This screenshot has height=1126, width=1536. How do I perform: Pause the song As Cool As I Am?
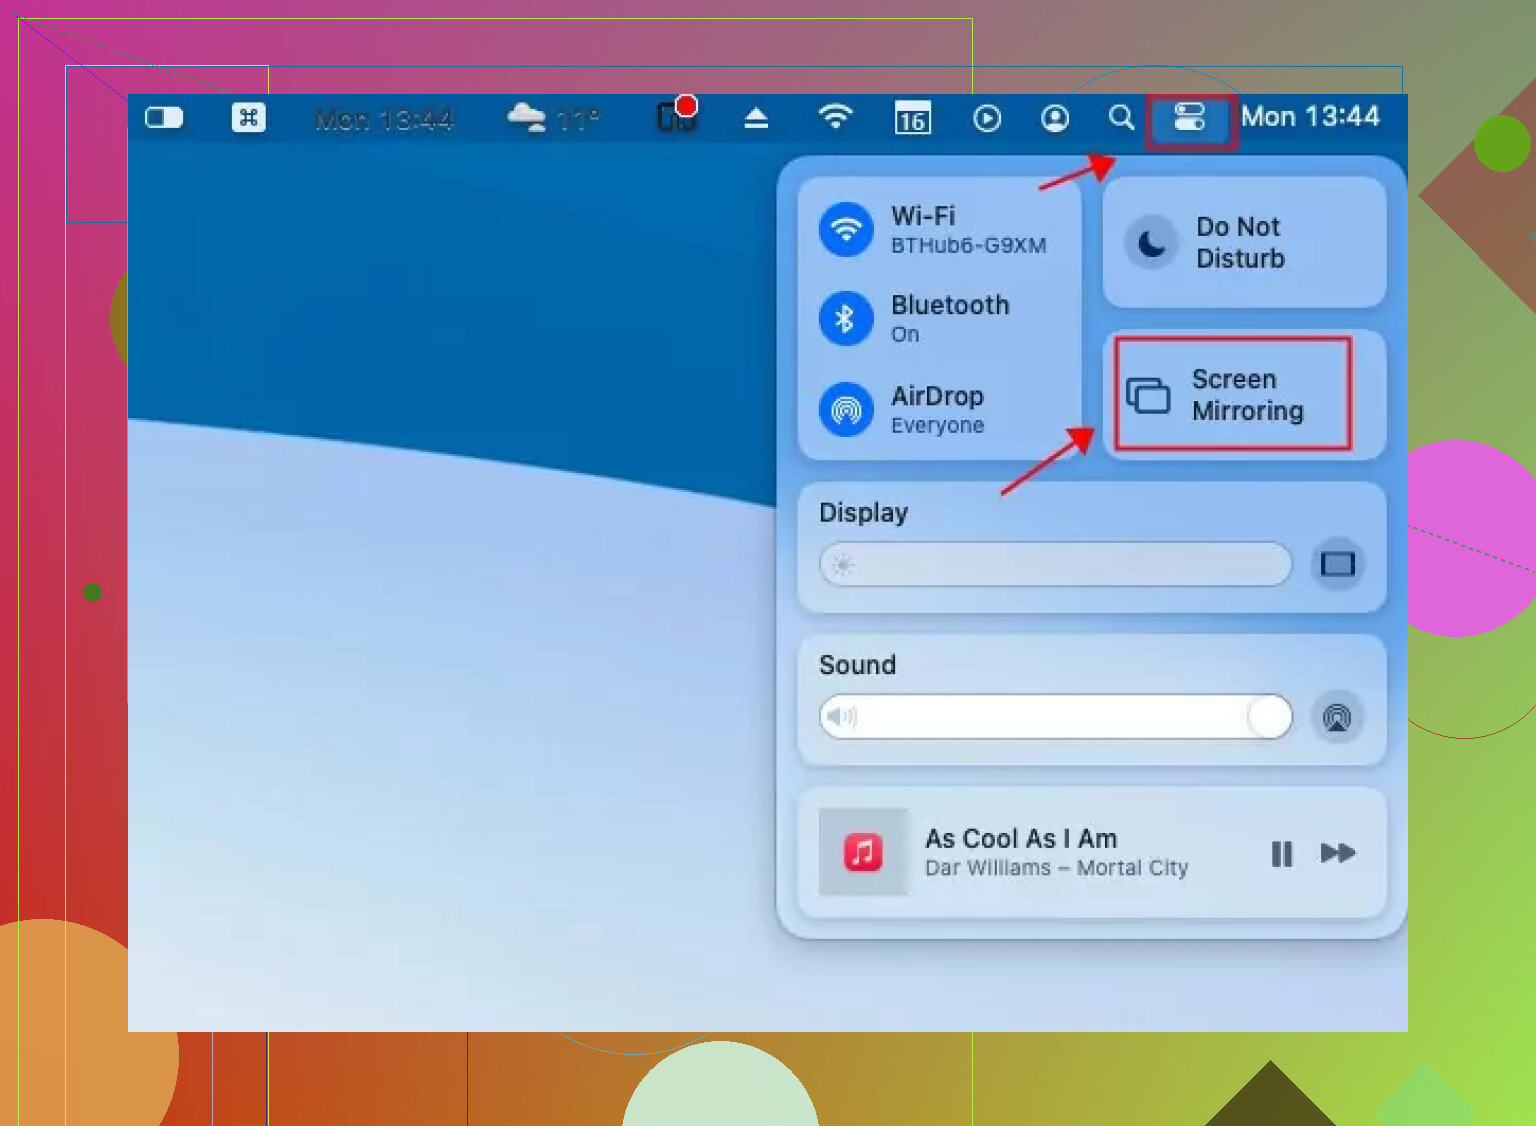pos(1281,853)
